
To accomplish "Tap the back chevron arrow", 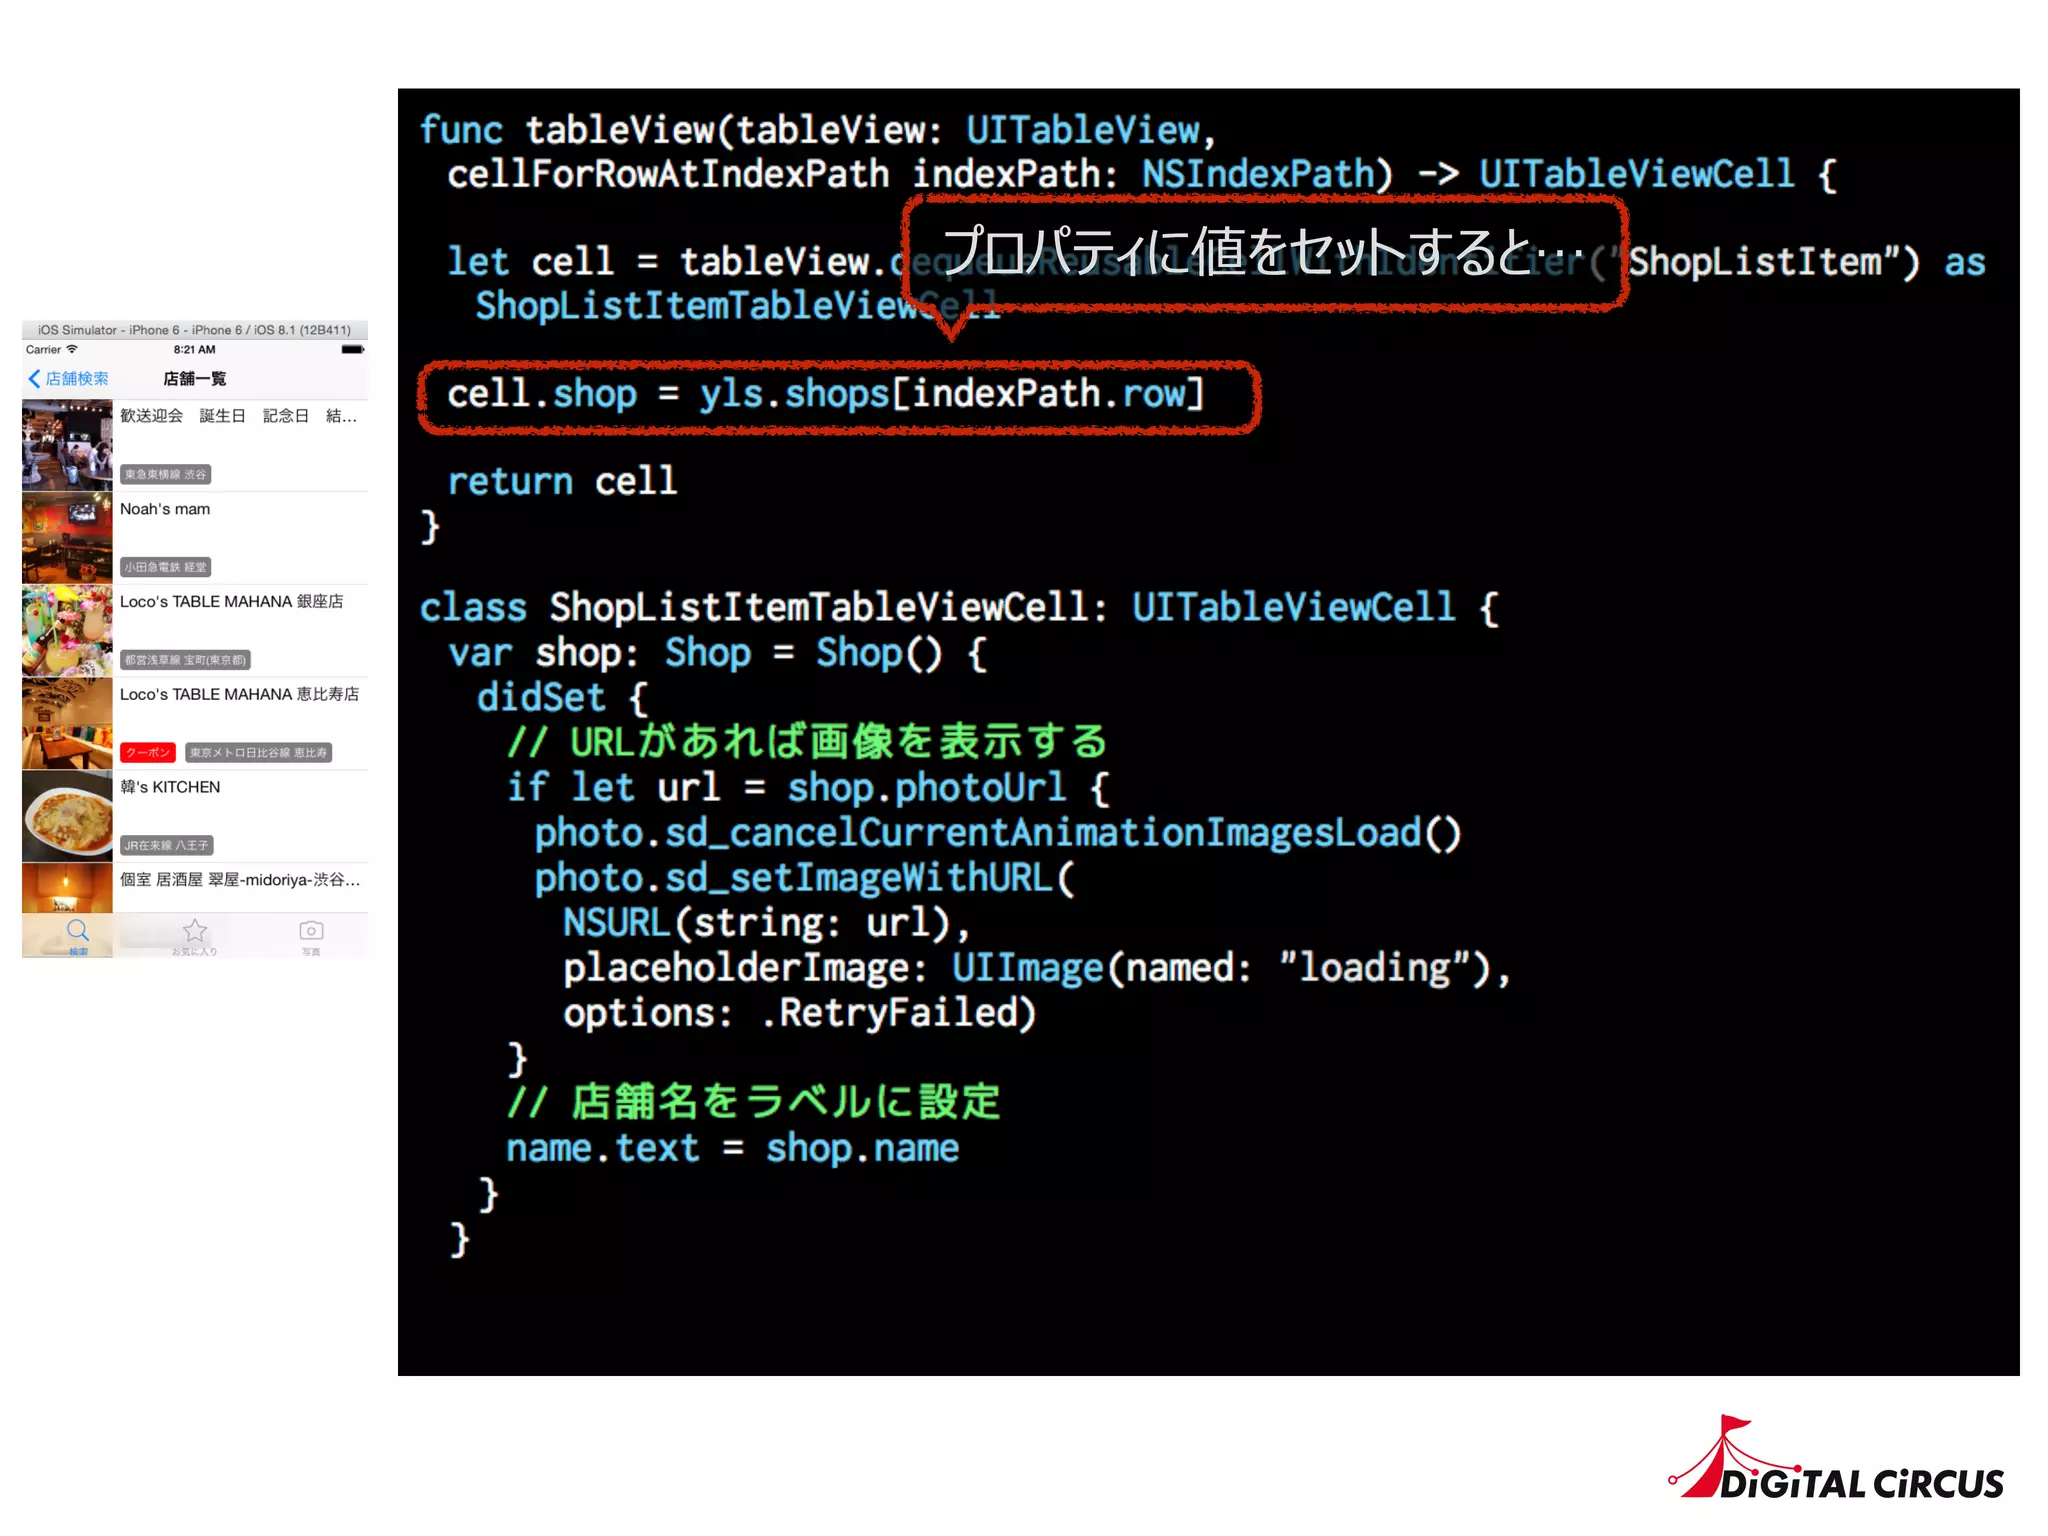I will pos(34,379).
